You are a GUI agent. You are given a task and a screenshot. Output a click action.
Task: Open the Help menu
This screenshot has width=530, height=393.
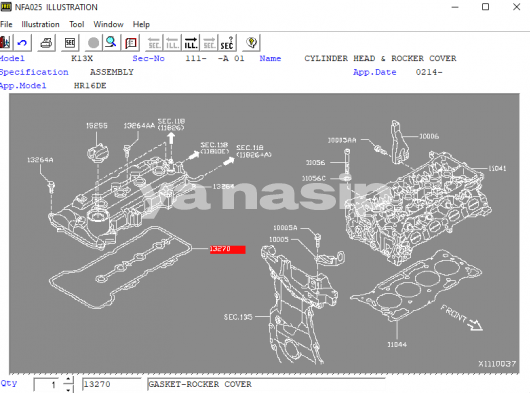pos(141,24)
